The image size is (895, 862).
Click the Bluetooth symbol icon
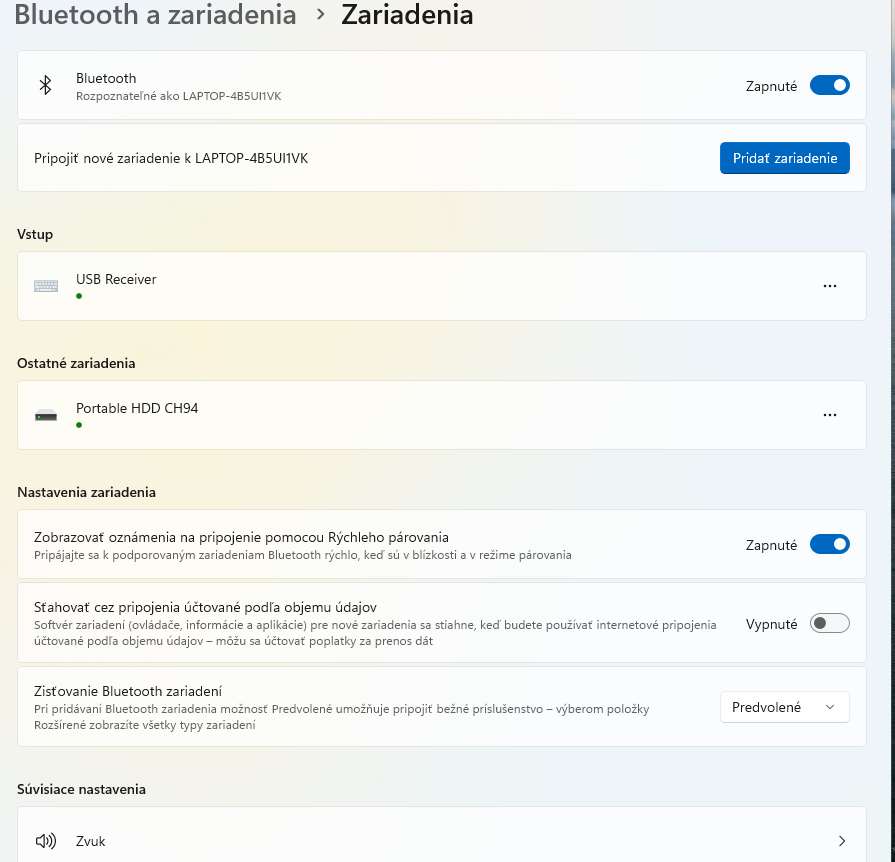[45, 85]
